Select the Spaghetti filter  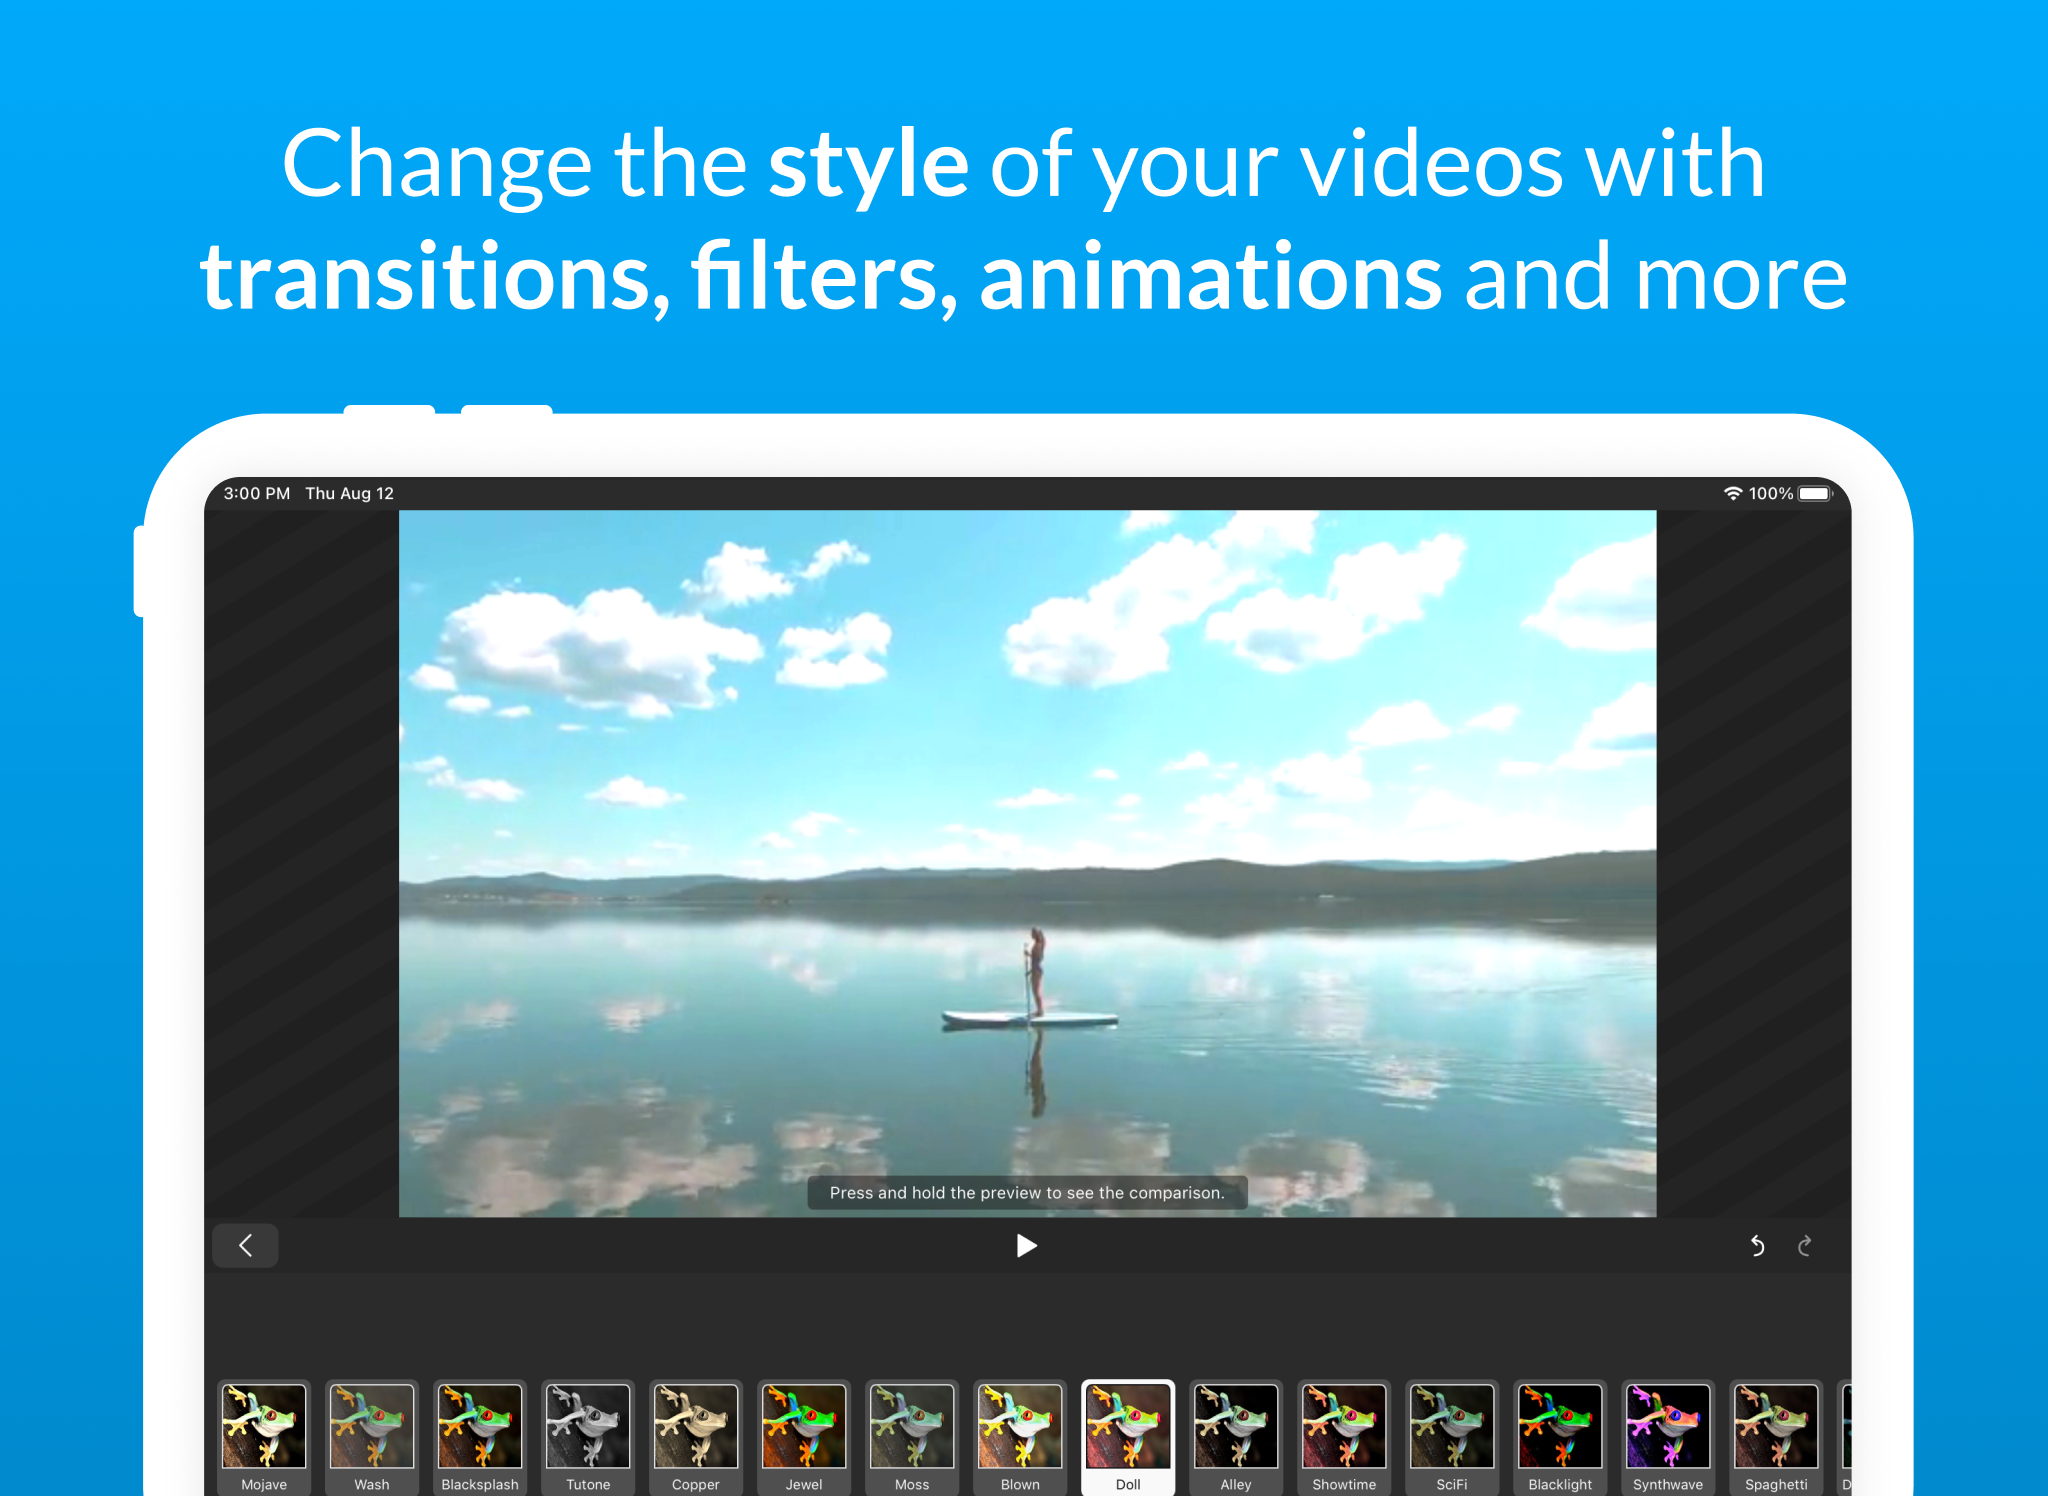pos(1776,1428)
